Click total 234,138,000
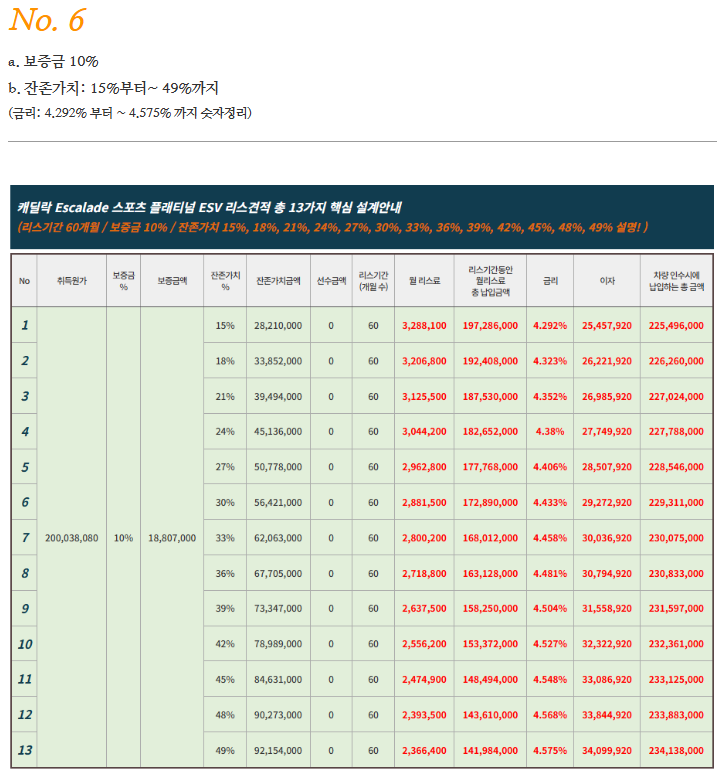718x776 pixels. (676, 751)
